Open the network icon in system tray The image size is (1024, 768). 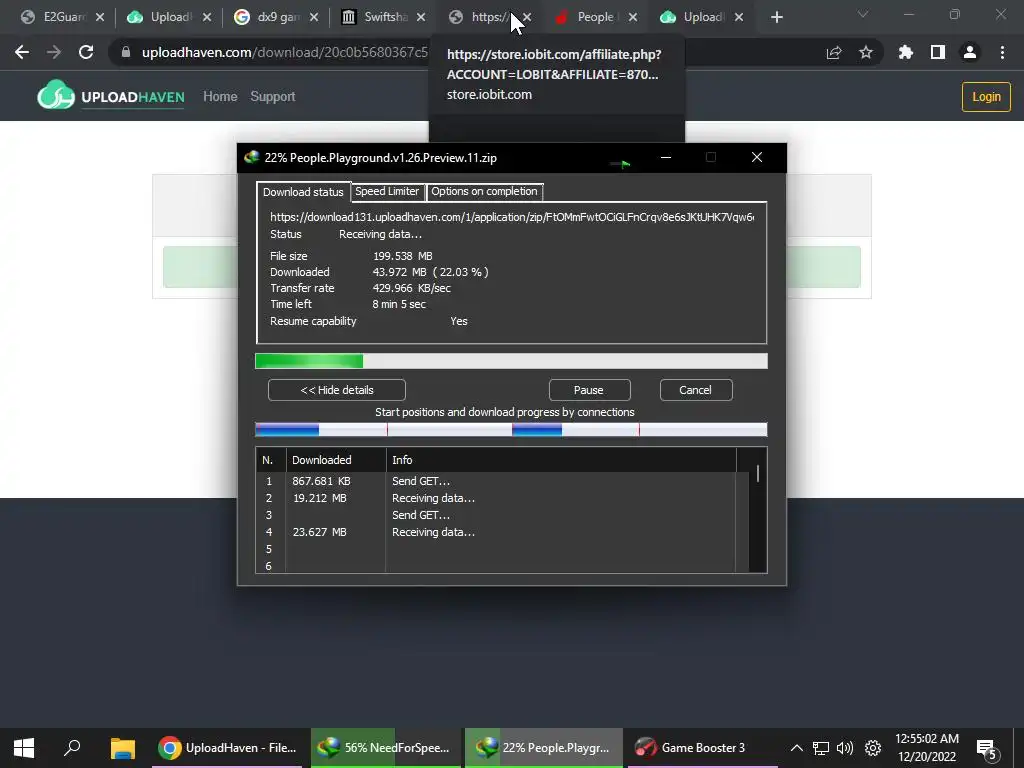click(821, 748)
